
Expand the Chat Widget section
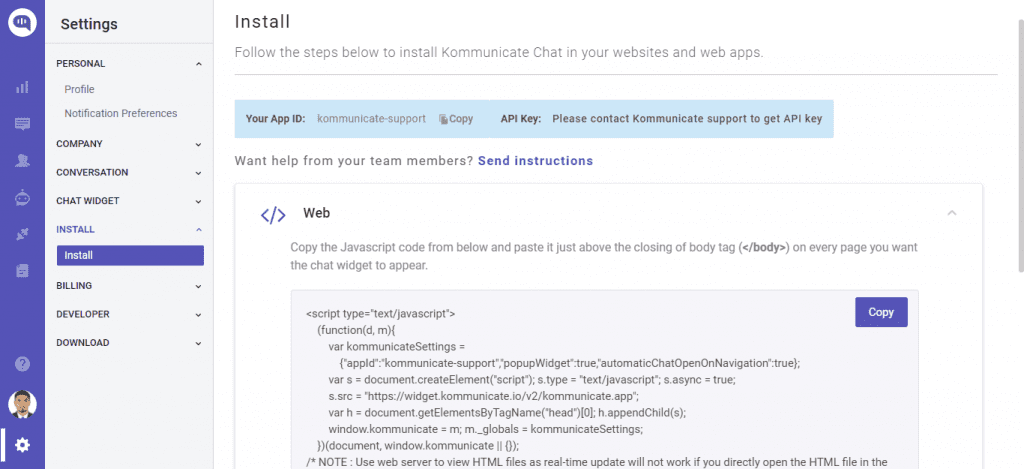click(x=198, y=201)
